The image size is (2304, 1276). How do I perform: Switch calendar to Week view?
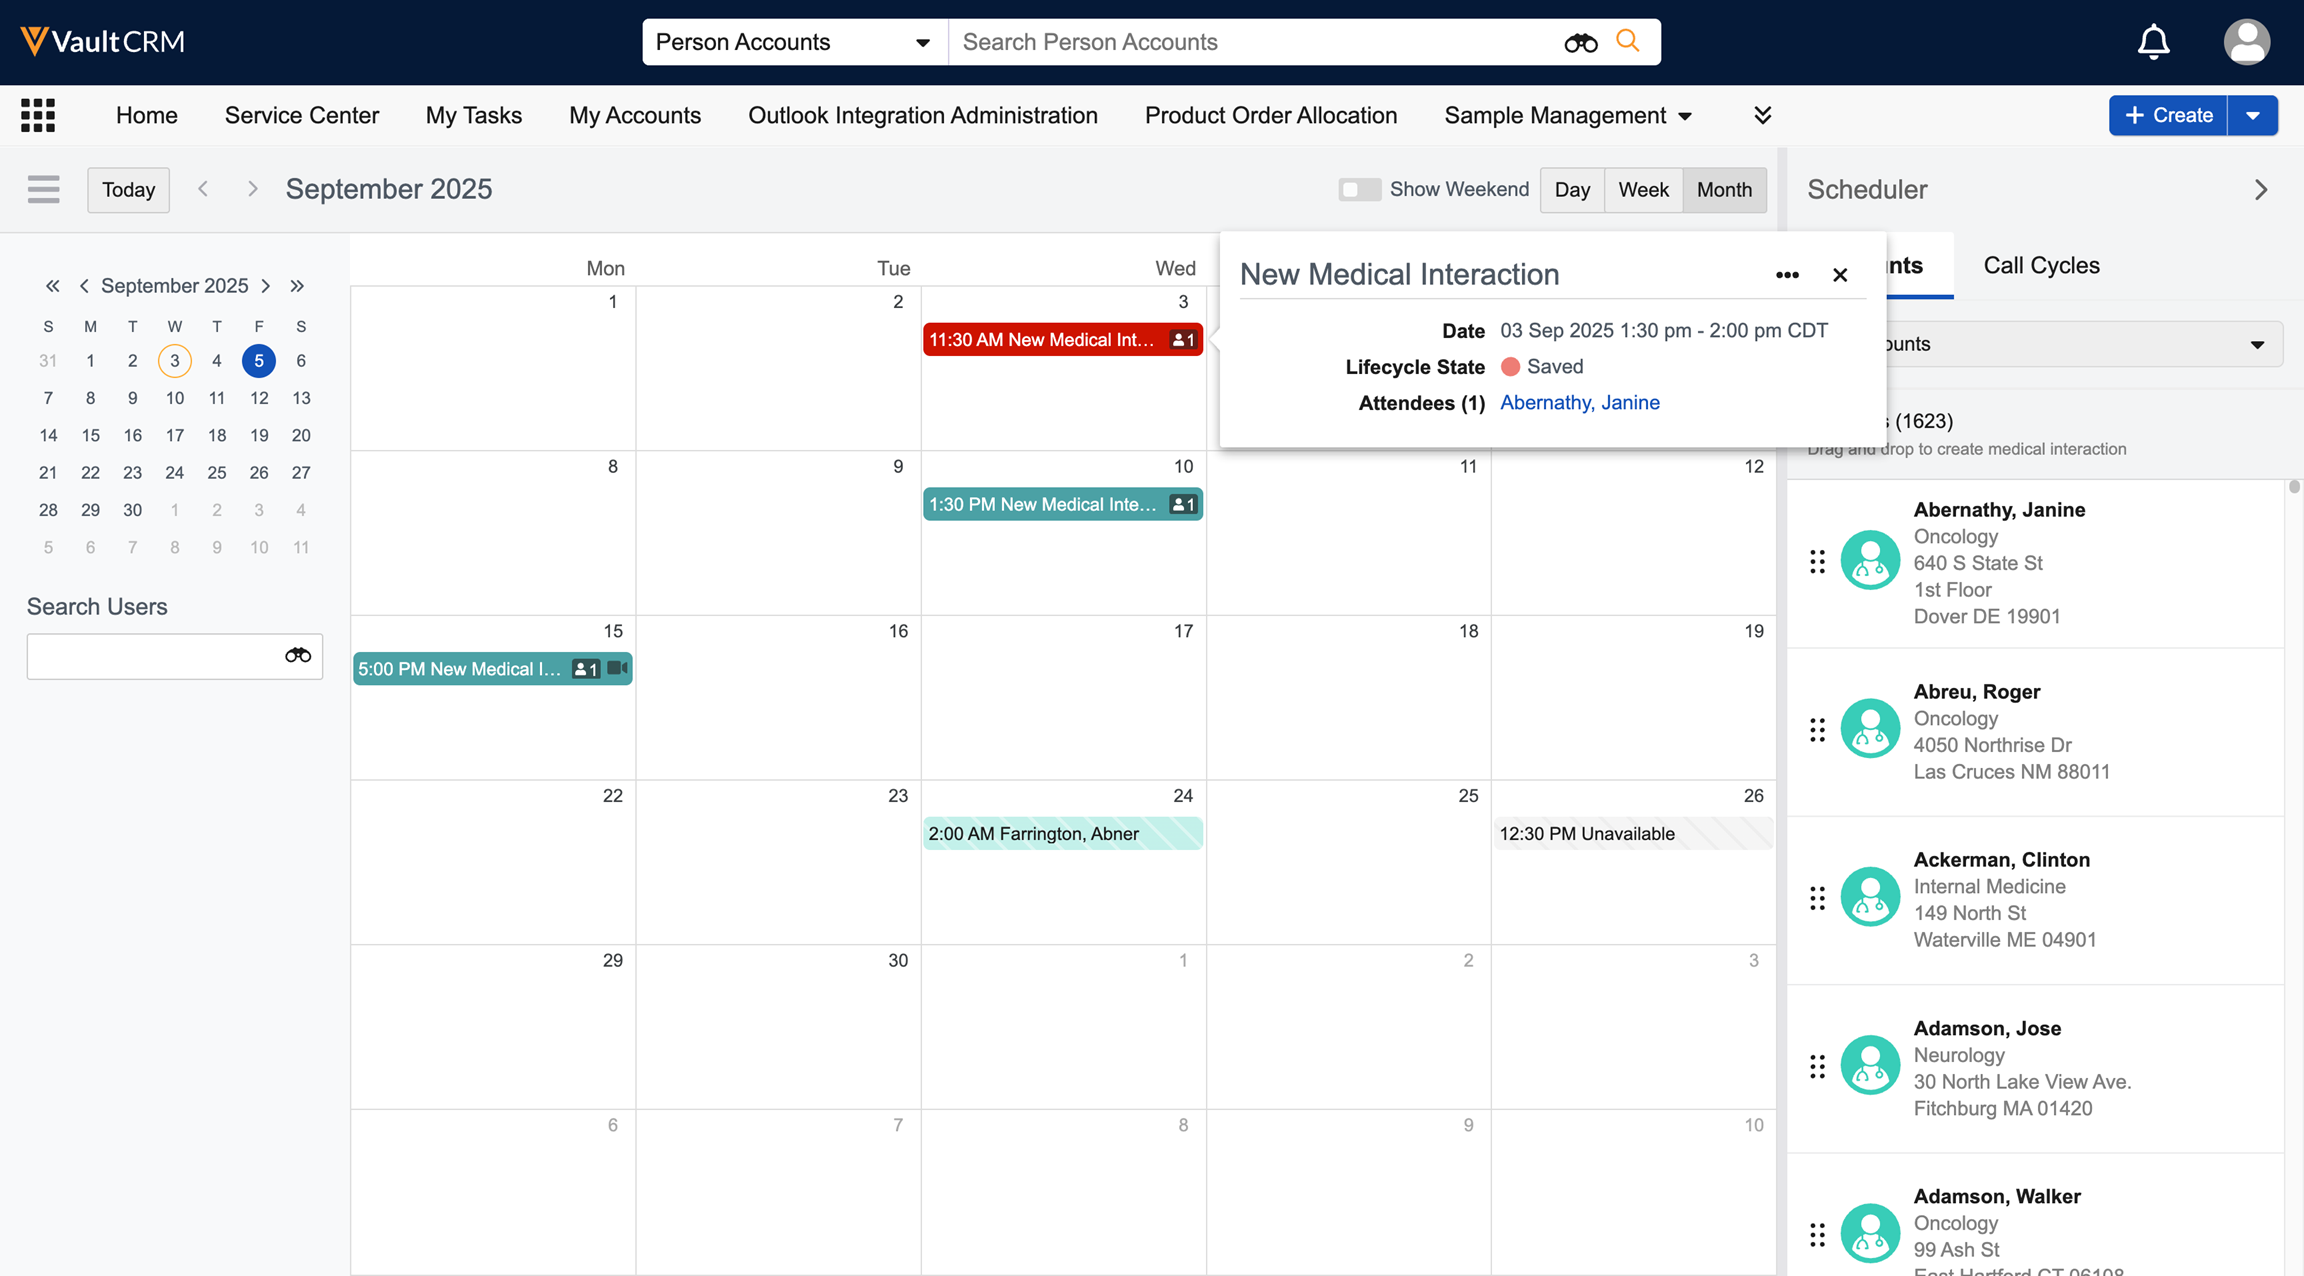tap(1643, 189)
